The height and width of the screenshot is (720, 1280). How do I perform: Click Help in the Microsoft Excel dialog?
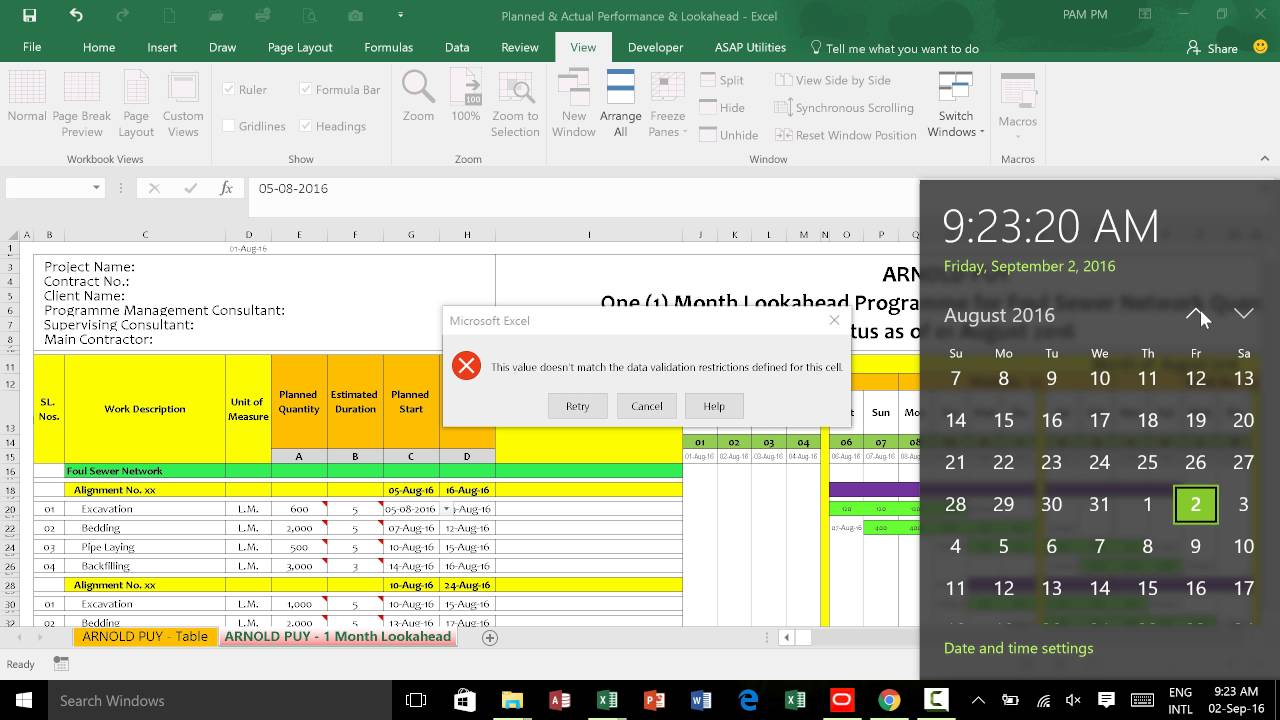pos(713,406)
